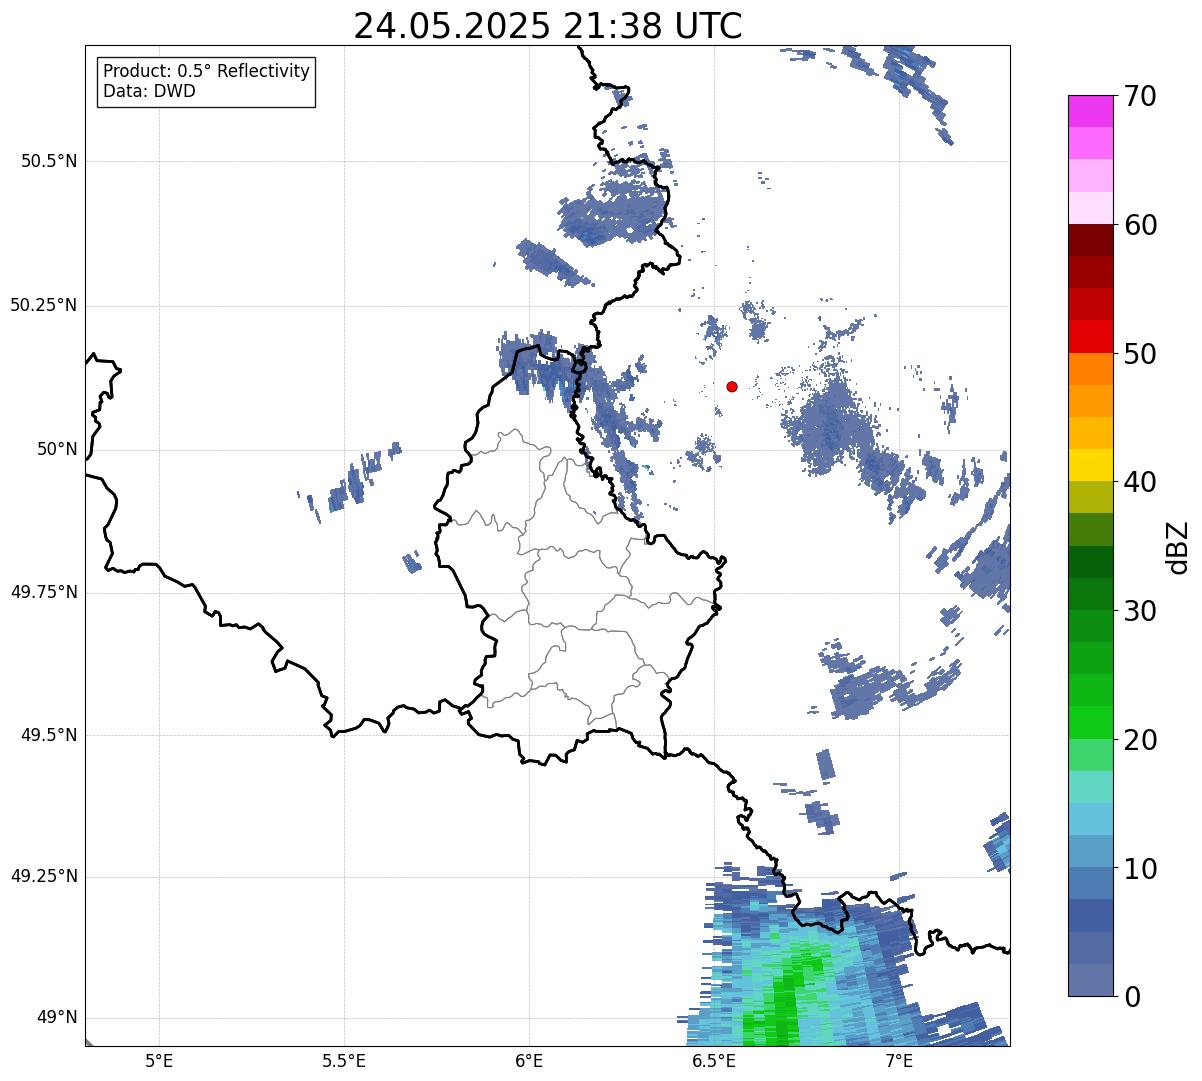1202x1081 pixels.
Task: Click the colorbar label "dBZ"
Action: (1178, 546)
